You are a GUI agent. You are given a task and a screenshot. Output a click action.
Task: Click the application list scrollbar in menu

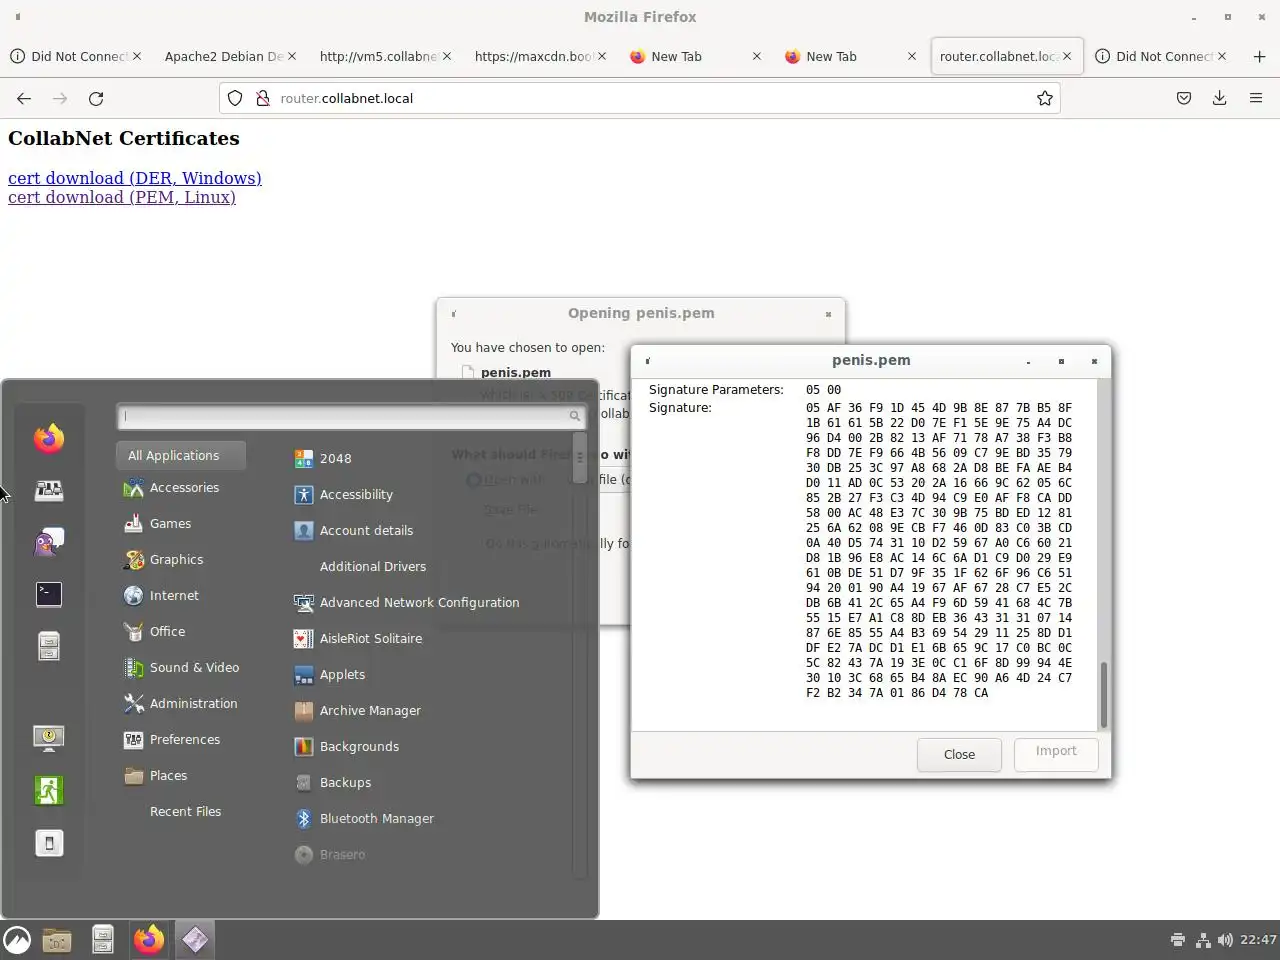tap(579, 458)
